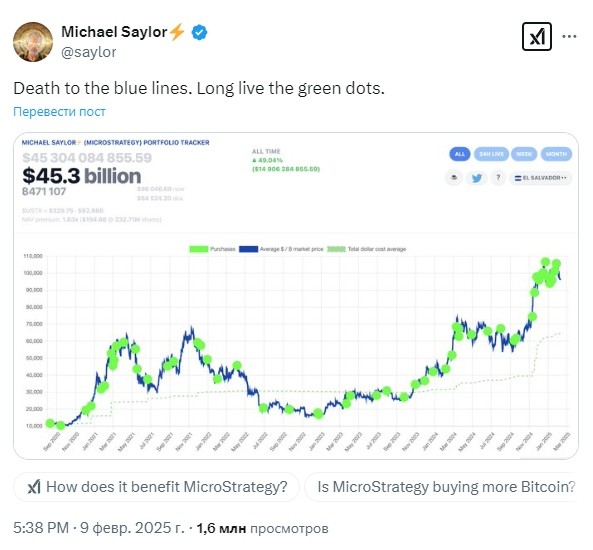Click the Twitter bird share icon
The image size is (593, 550).
pos(477,178)
